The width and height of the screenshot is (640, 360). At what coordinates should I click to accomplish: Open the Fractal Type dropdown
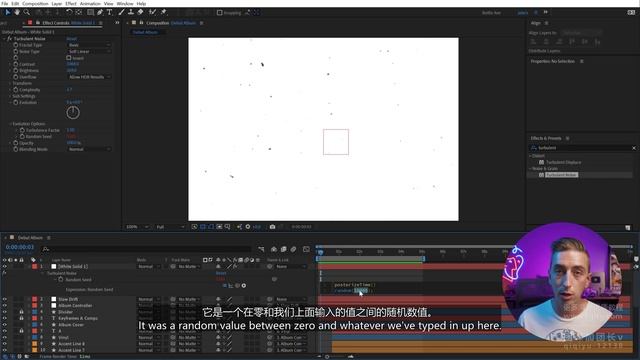coord(89,45)
